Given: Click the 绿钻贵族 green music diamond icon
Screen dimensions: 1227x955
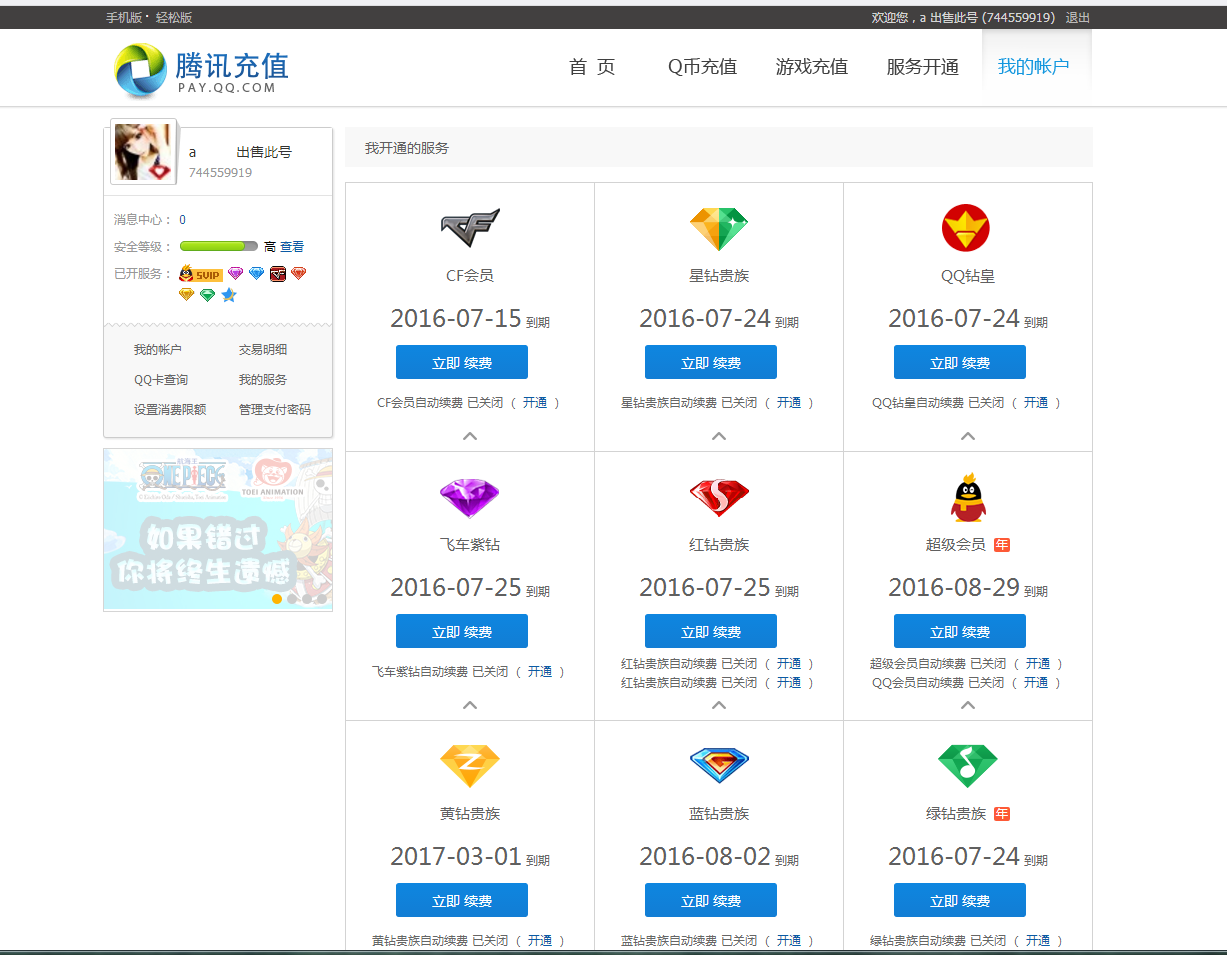Looking at the screenshot, I should pos(967,766).
